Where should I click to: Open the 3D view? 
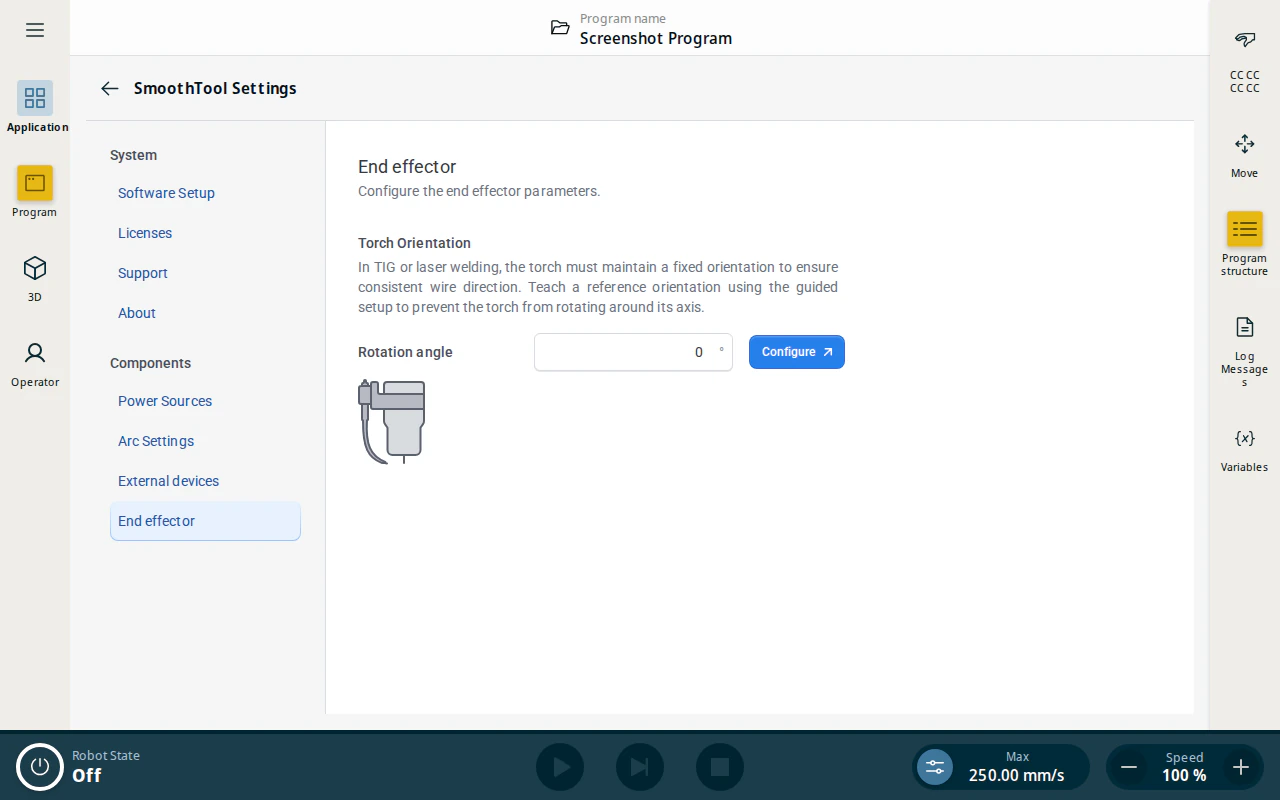tap(35, 277)
